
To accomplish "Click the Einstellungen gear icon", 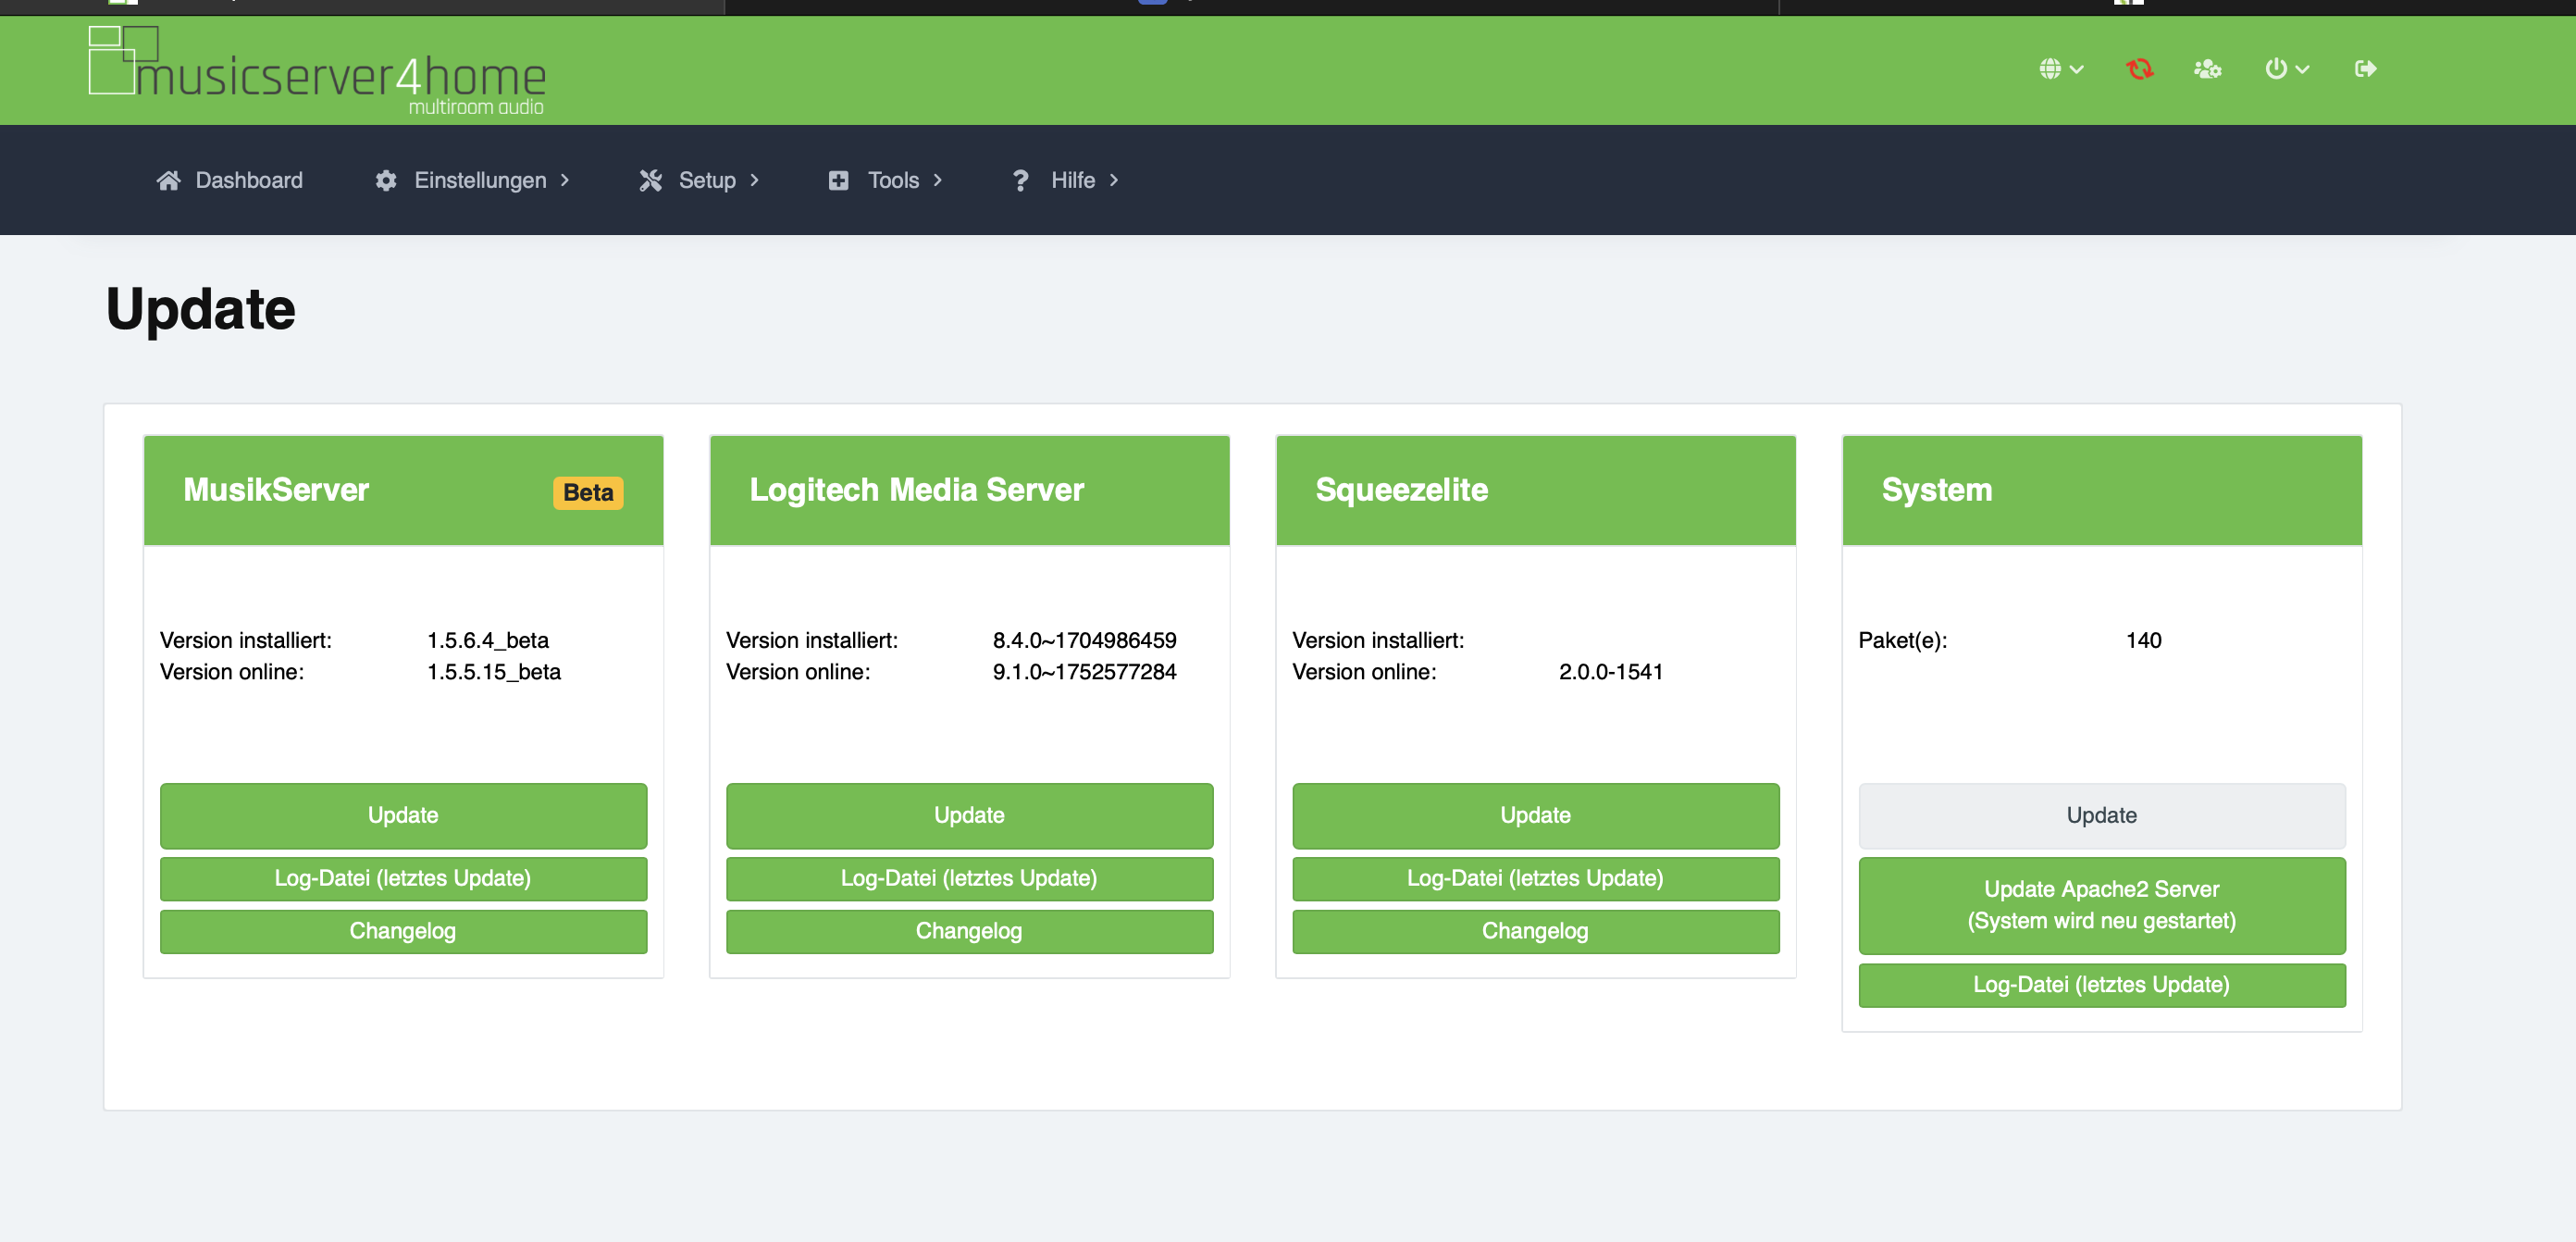I will tap(386, 180).
